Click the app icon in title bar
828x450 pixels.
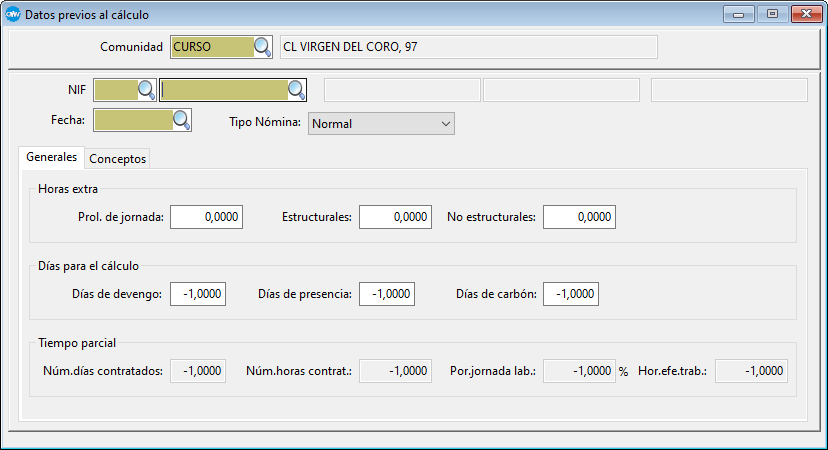(x=13, y=14)
